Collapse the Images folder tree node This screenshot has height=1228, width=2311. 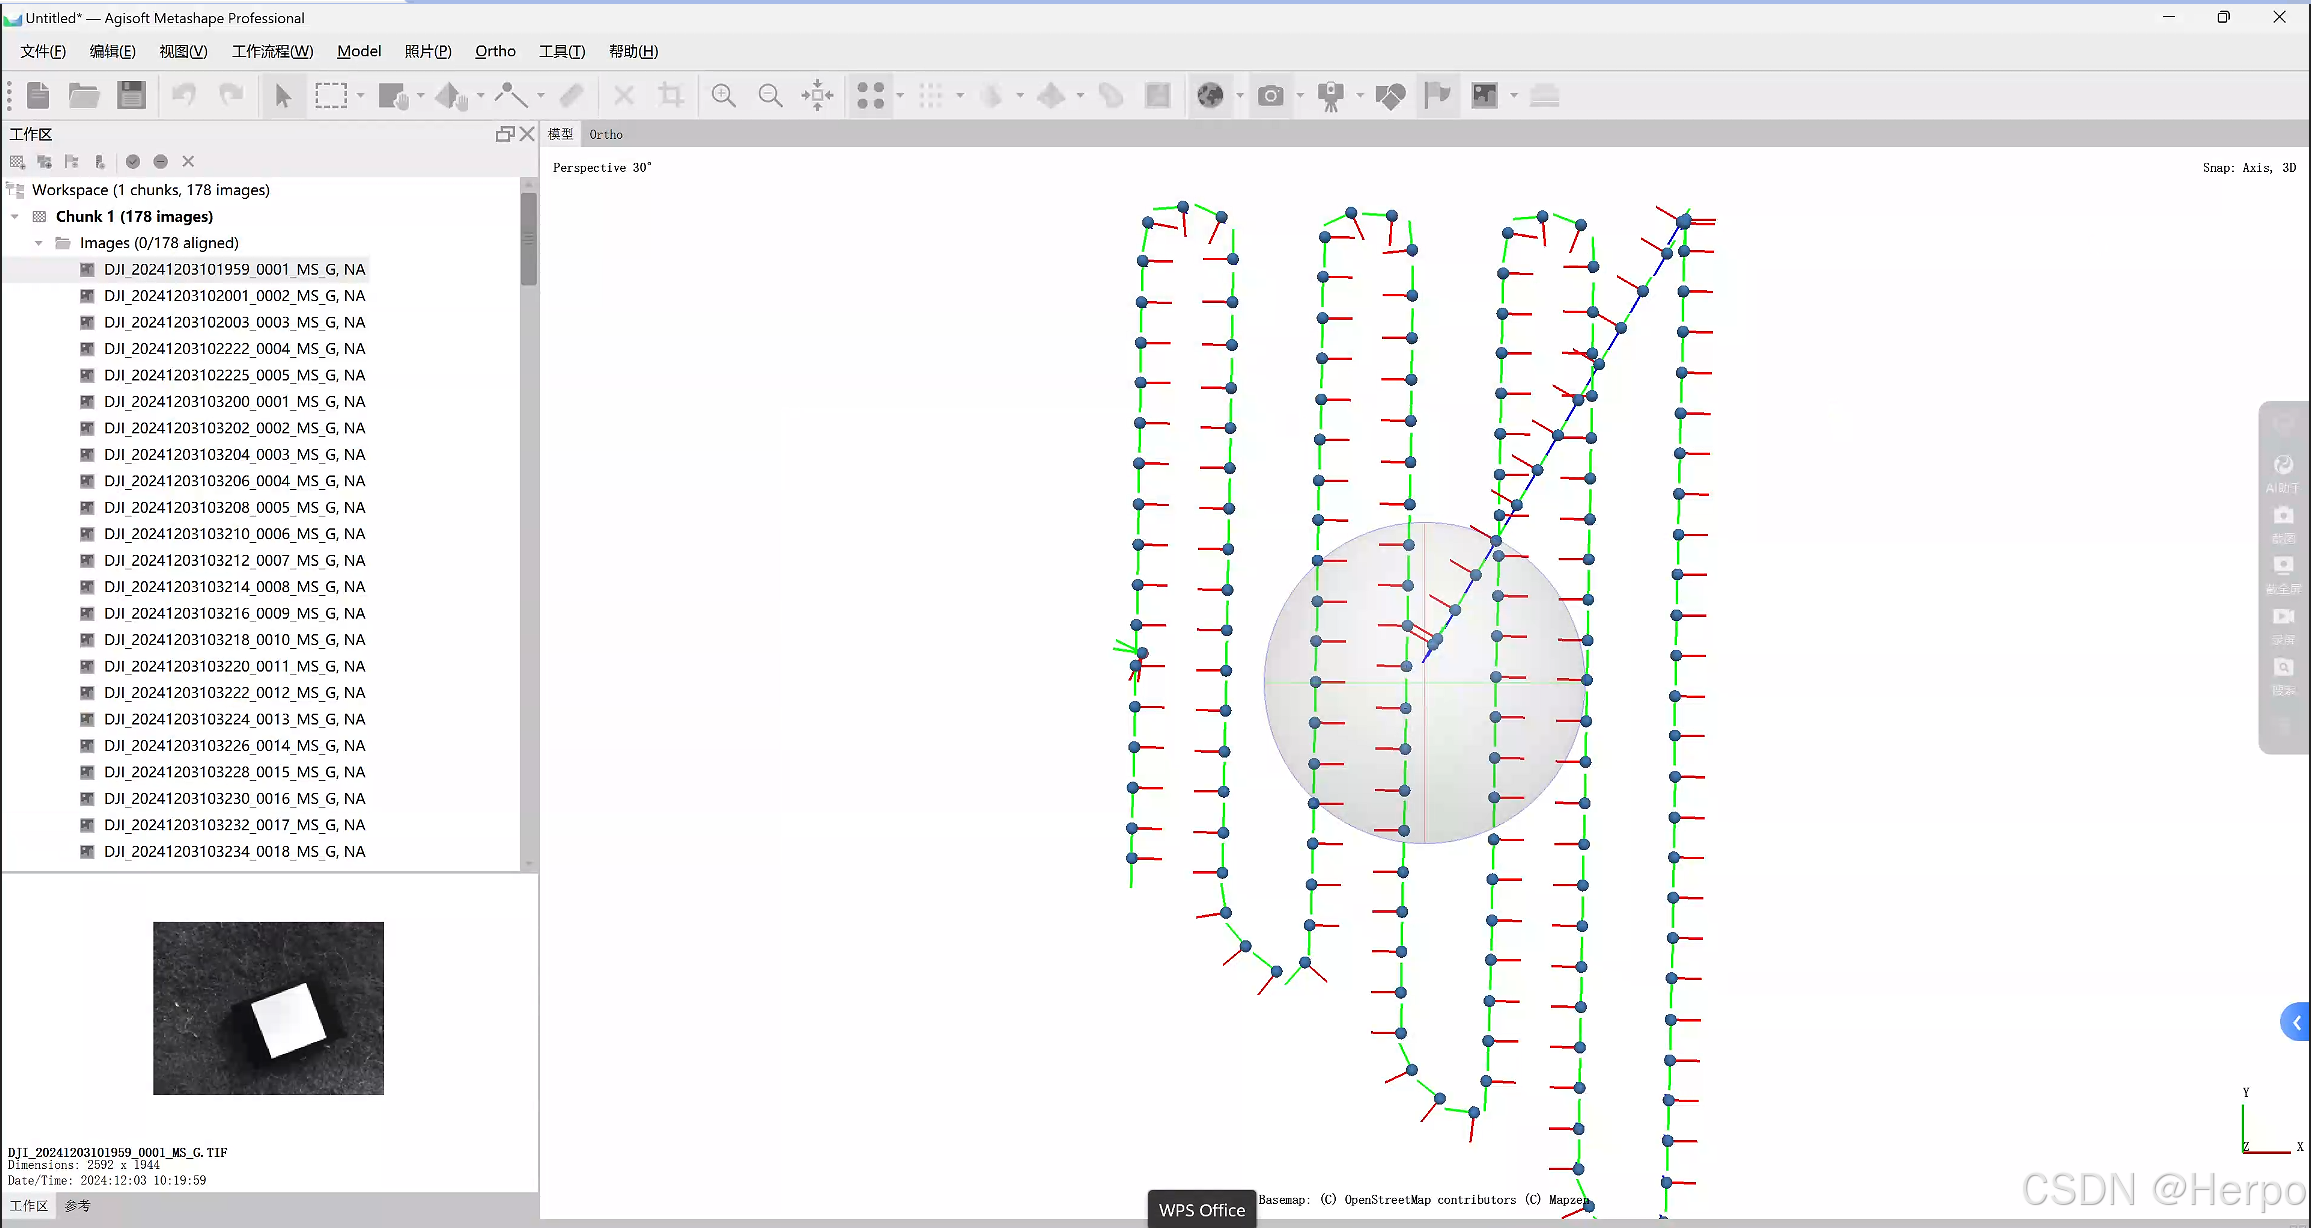(x=39, y=243)
